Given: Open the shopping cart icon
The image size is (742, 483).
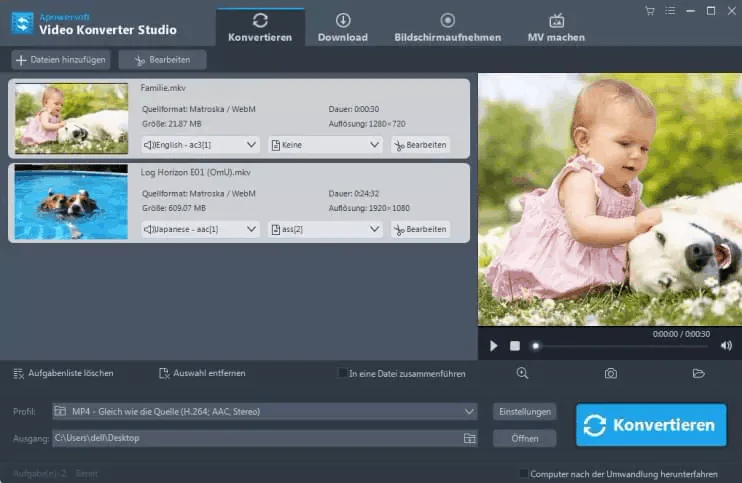Looking at the screenshot, I should click(650, 11).
